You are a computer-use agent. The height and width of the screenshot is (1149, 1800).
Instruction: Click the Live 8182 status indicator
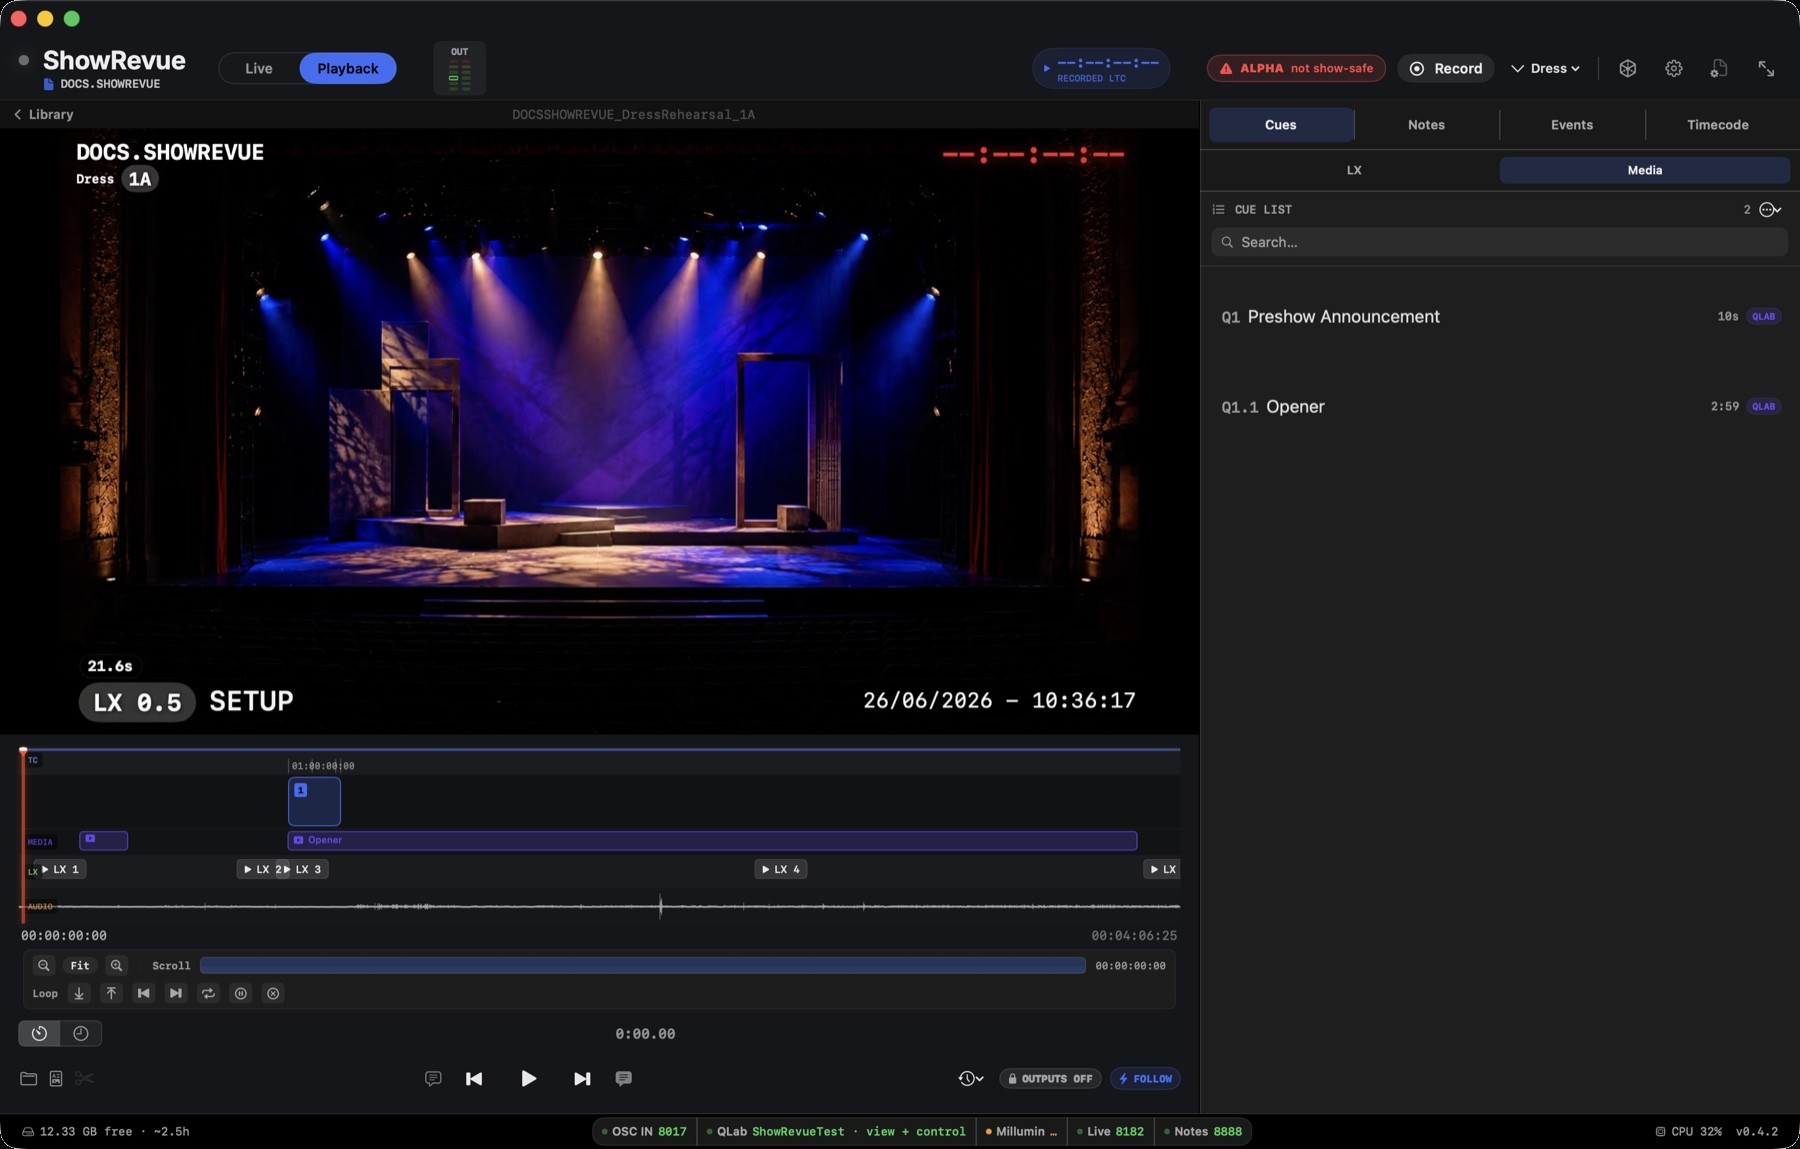[1110, 1131]
